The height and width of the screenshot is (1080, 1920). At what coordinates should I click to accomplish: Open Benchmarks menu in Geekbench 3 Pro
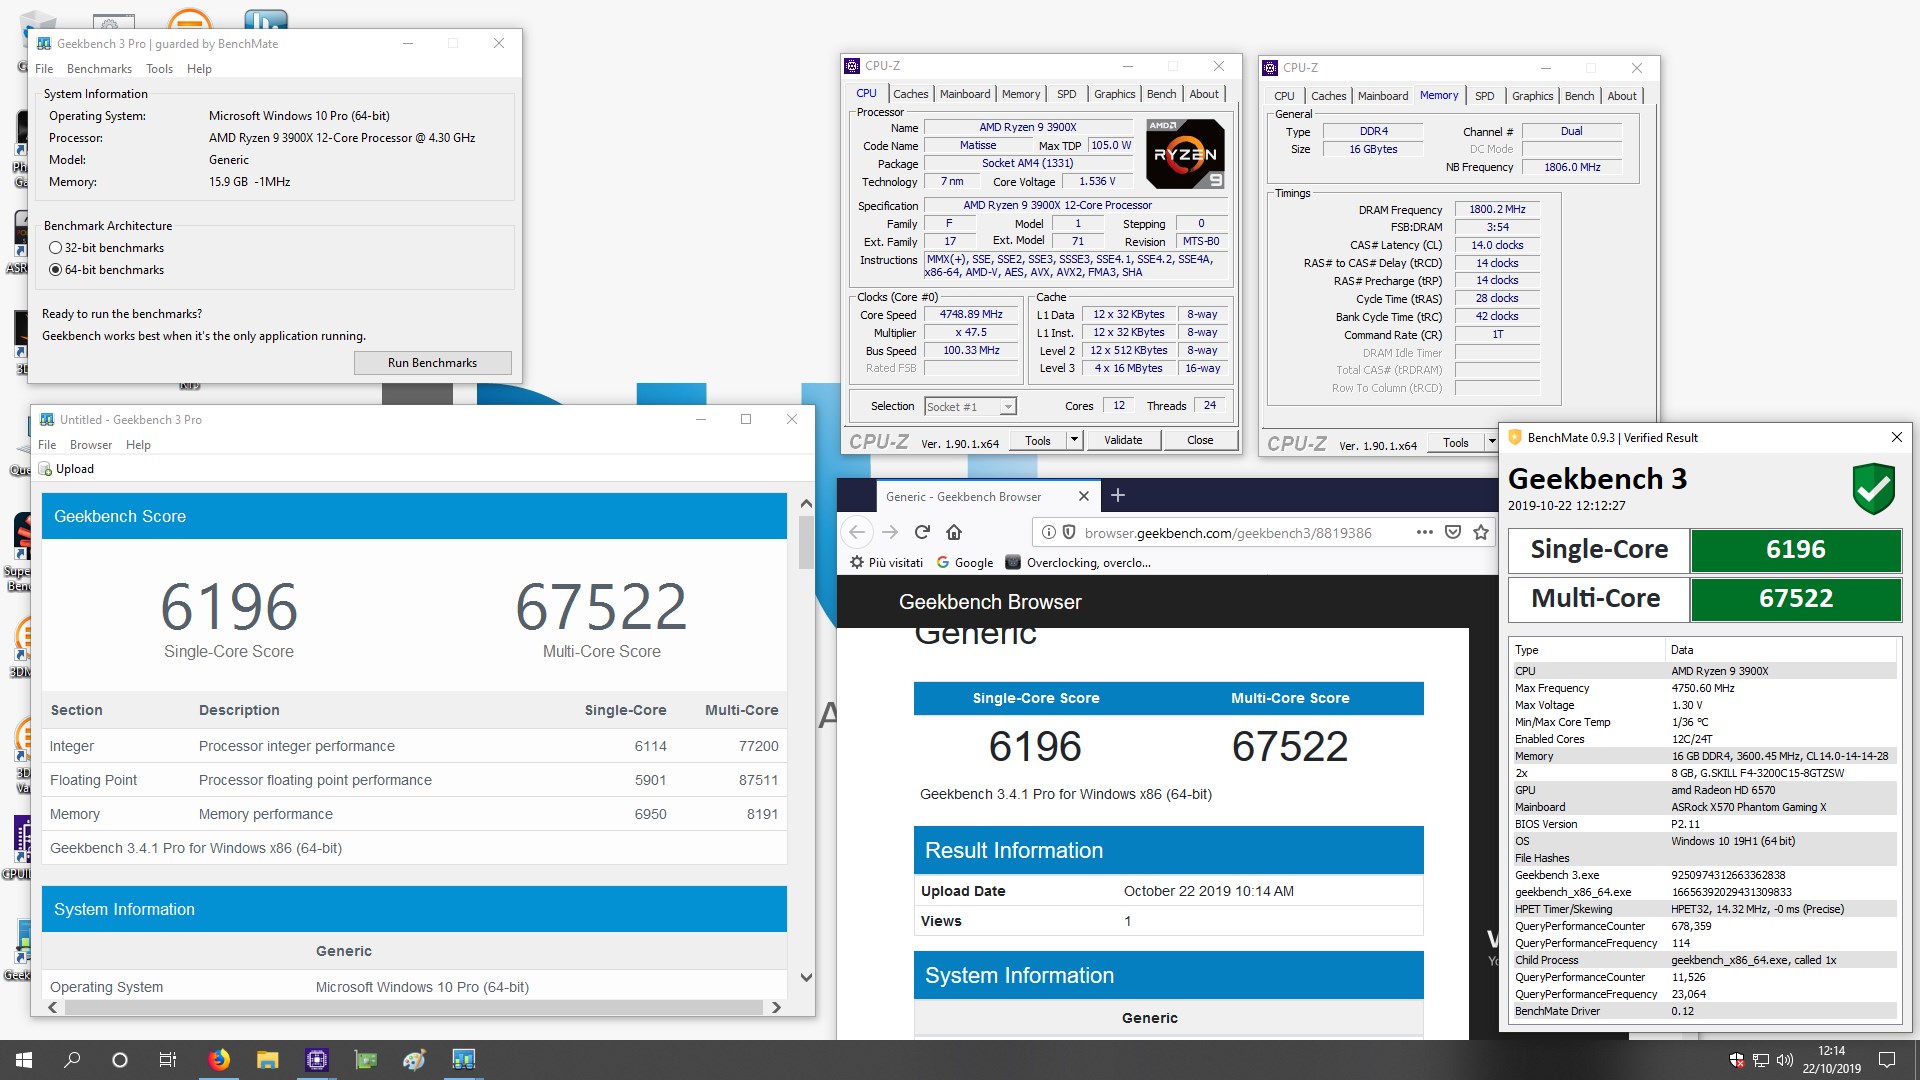pos(99,69)
